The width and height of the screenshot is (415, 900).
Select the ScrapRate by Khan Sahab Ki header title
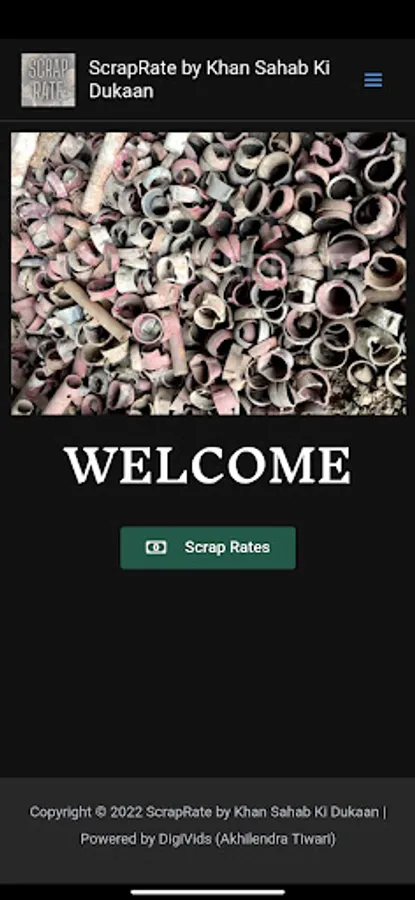click(210, 68)
